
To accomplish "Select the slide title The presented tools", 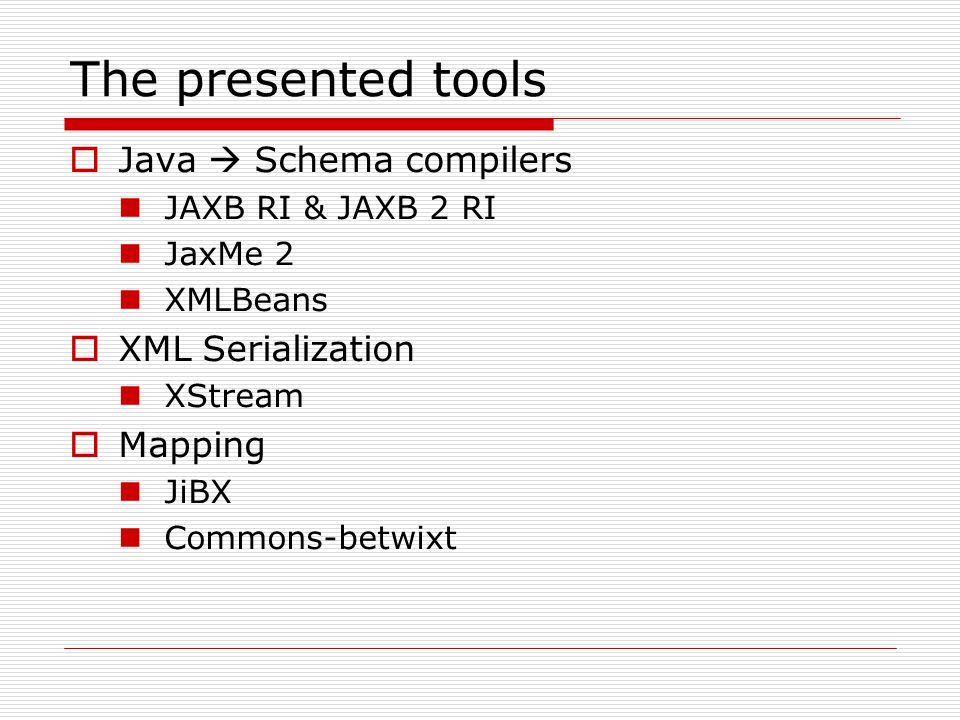I will click(x=308, y=80).
